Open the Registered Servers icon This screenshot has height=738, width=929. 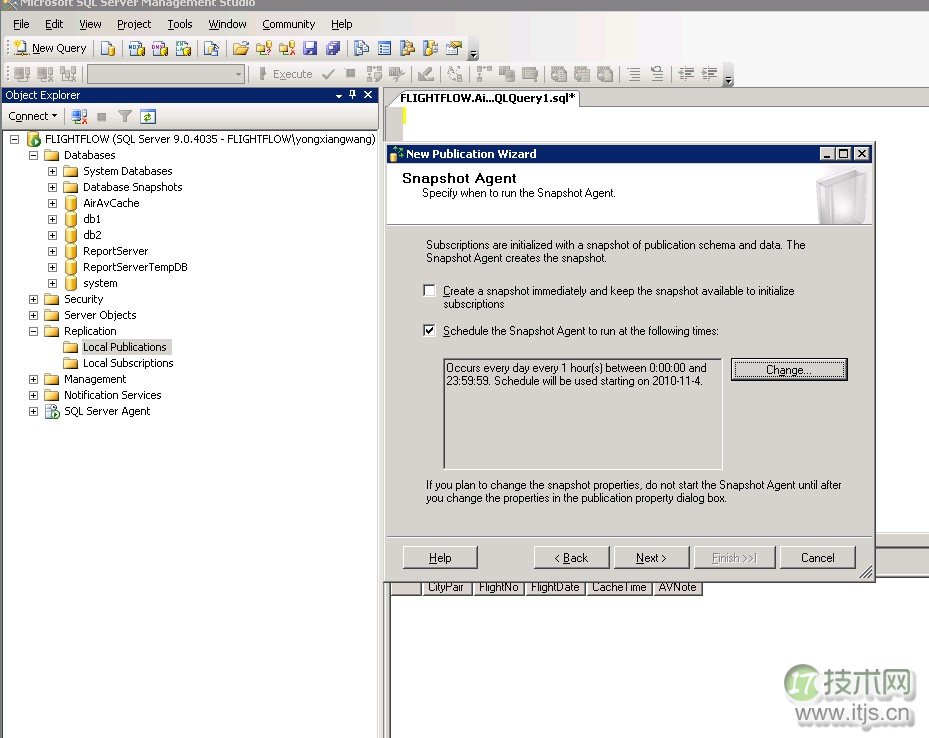pos(361,48)
